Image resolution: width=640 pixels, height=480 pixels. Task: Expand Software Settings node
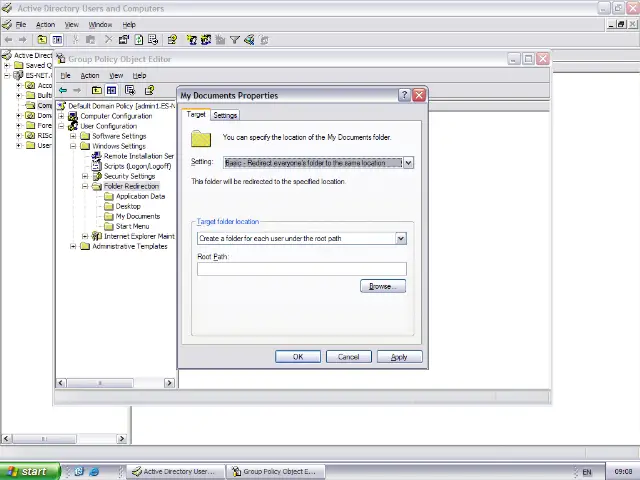73,136
